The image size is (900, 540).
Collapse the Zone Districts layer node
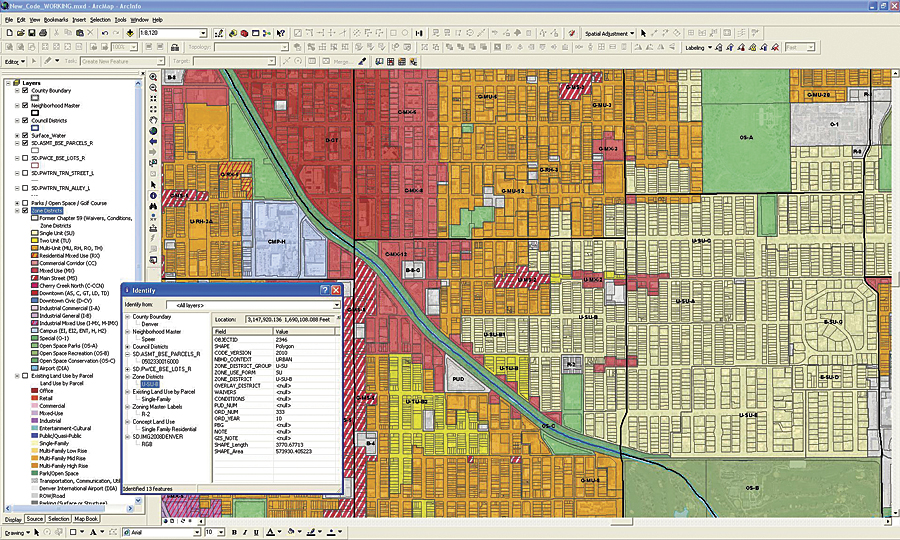17,211
